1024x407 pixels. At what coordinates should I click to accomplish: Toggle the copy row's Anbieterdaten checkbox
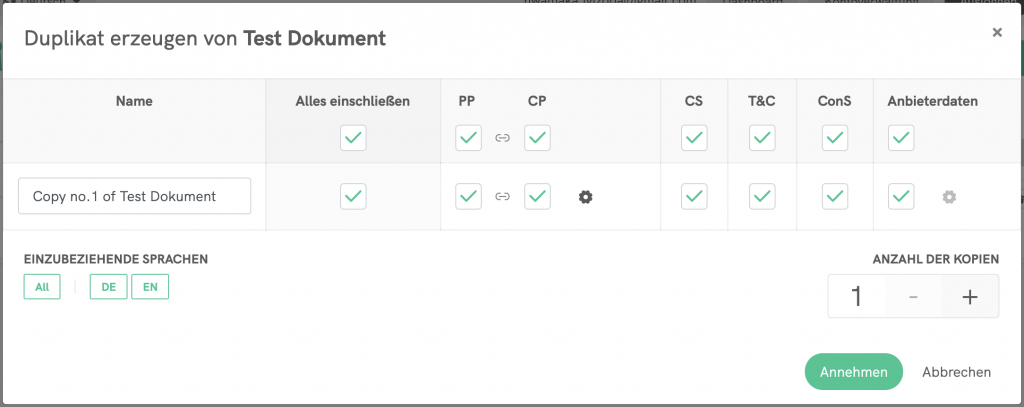click(x=901, y=197)
